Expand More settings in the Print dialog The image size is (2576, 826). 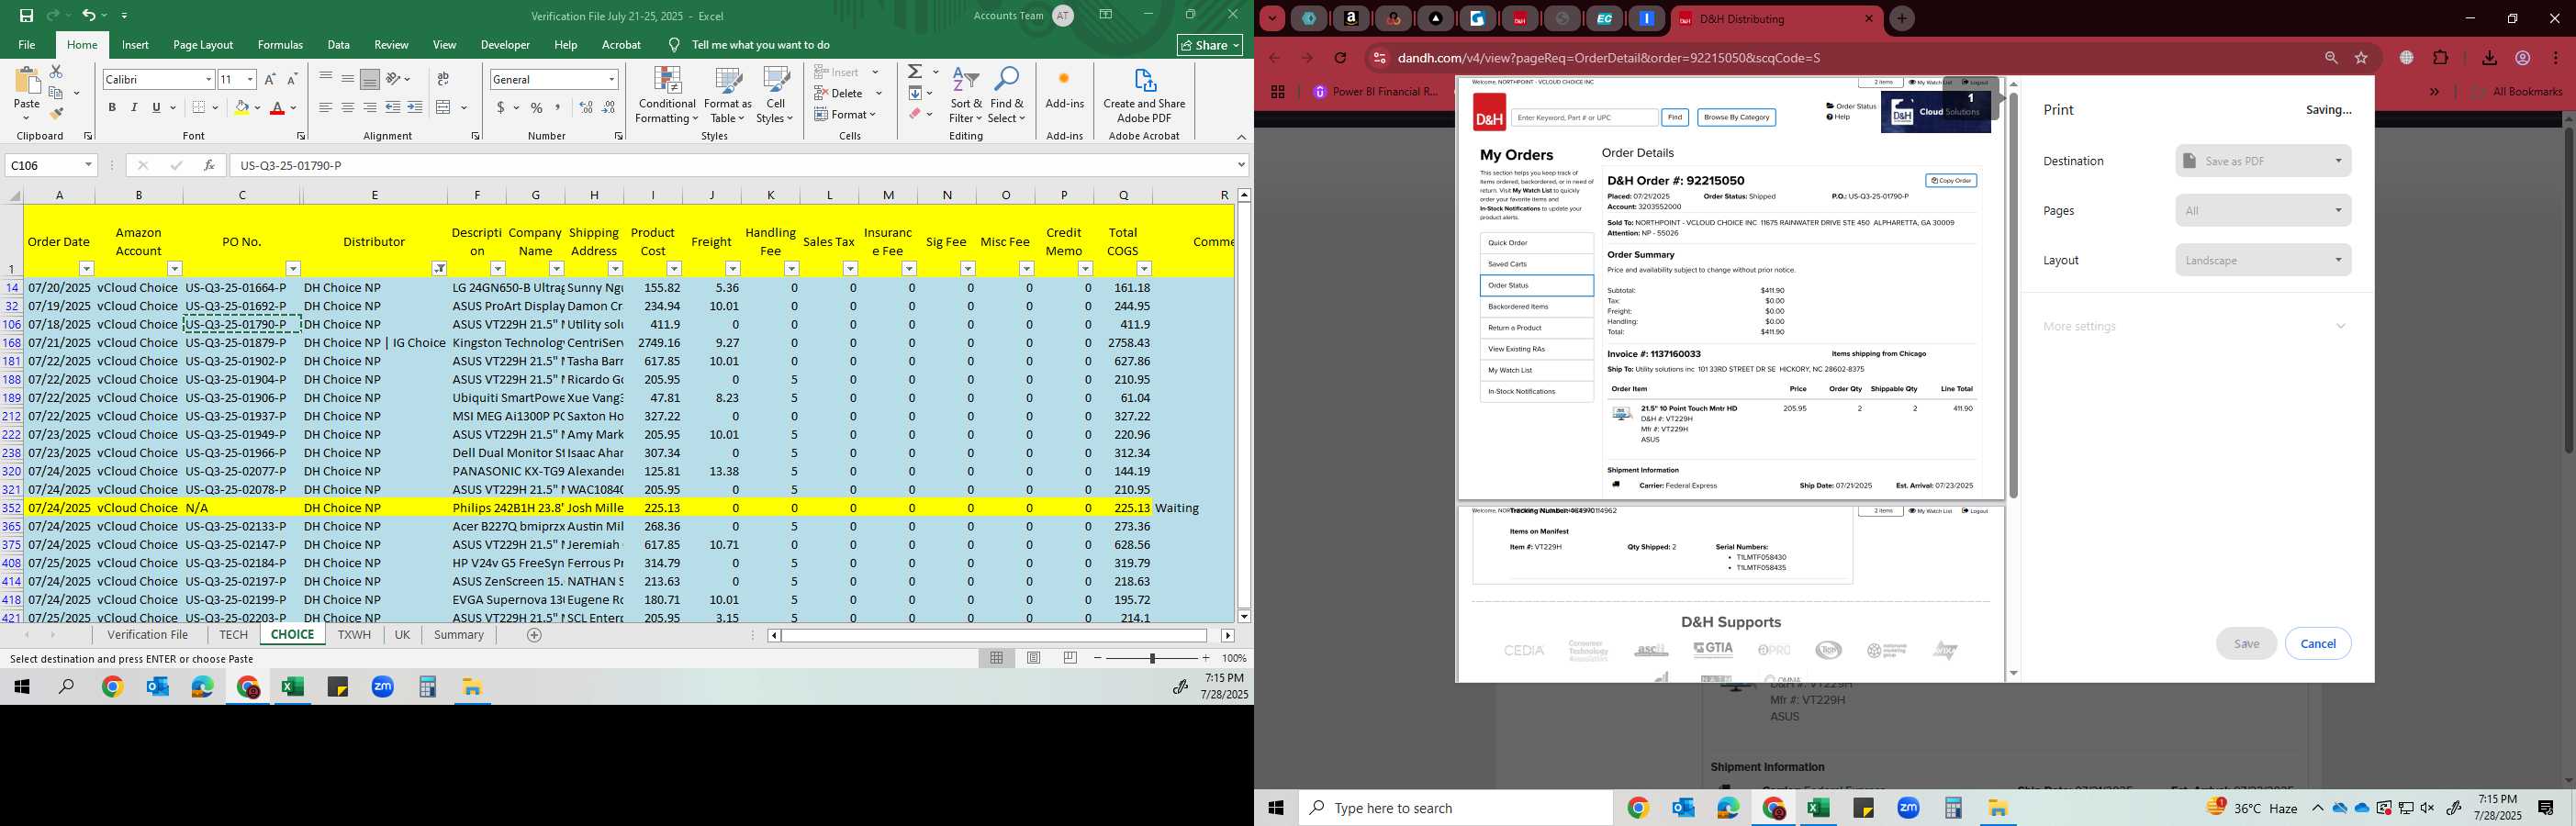tap(2195, 326)
